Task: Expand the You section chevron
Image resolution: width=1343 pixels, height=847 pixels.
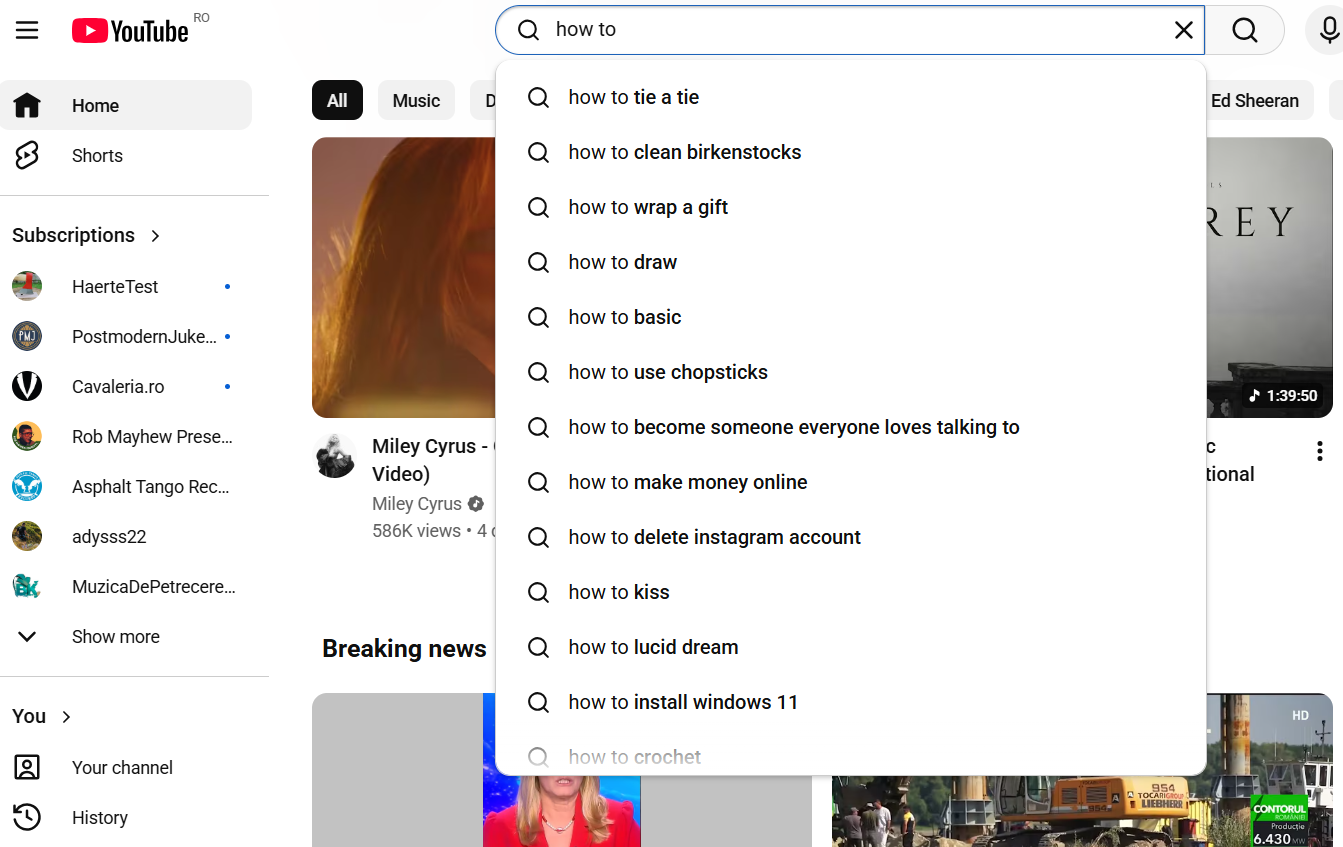Action: pyautogui.click(x=67, y=717)
